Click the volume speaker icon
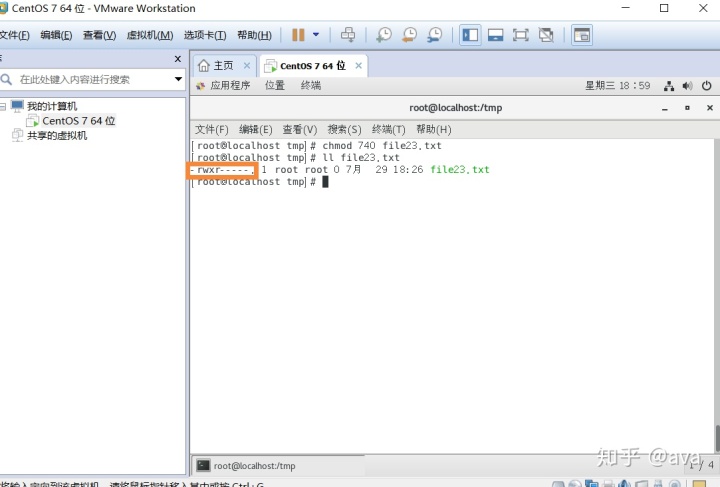This screenshot has width=720, height=487. coord(687,86)
